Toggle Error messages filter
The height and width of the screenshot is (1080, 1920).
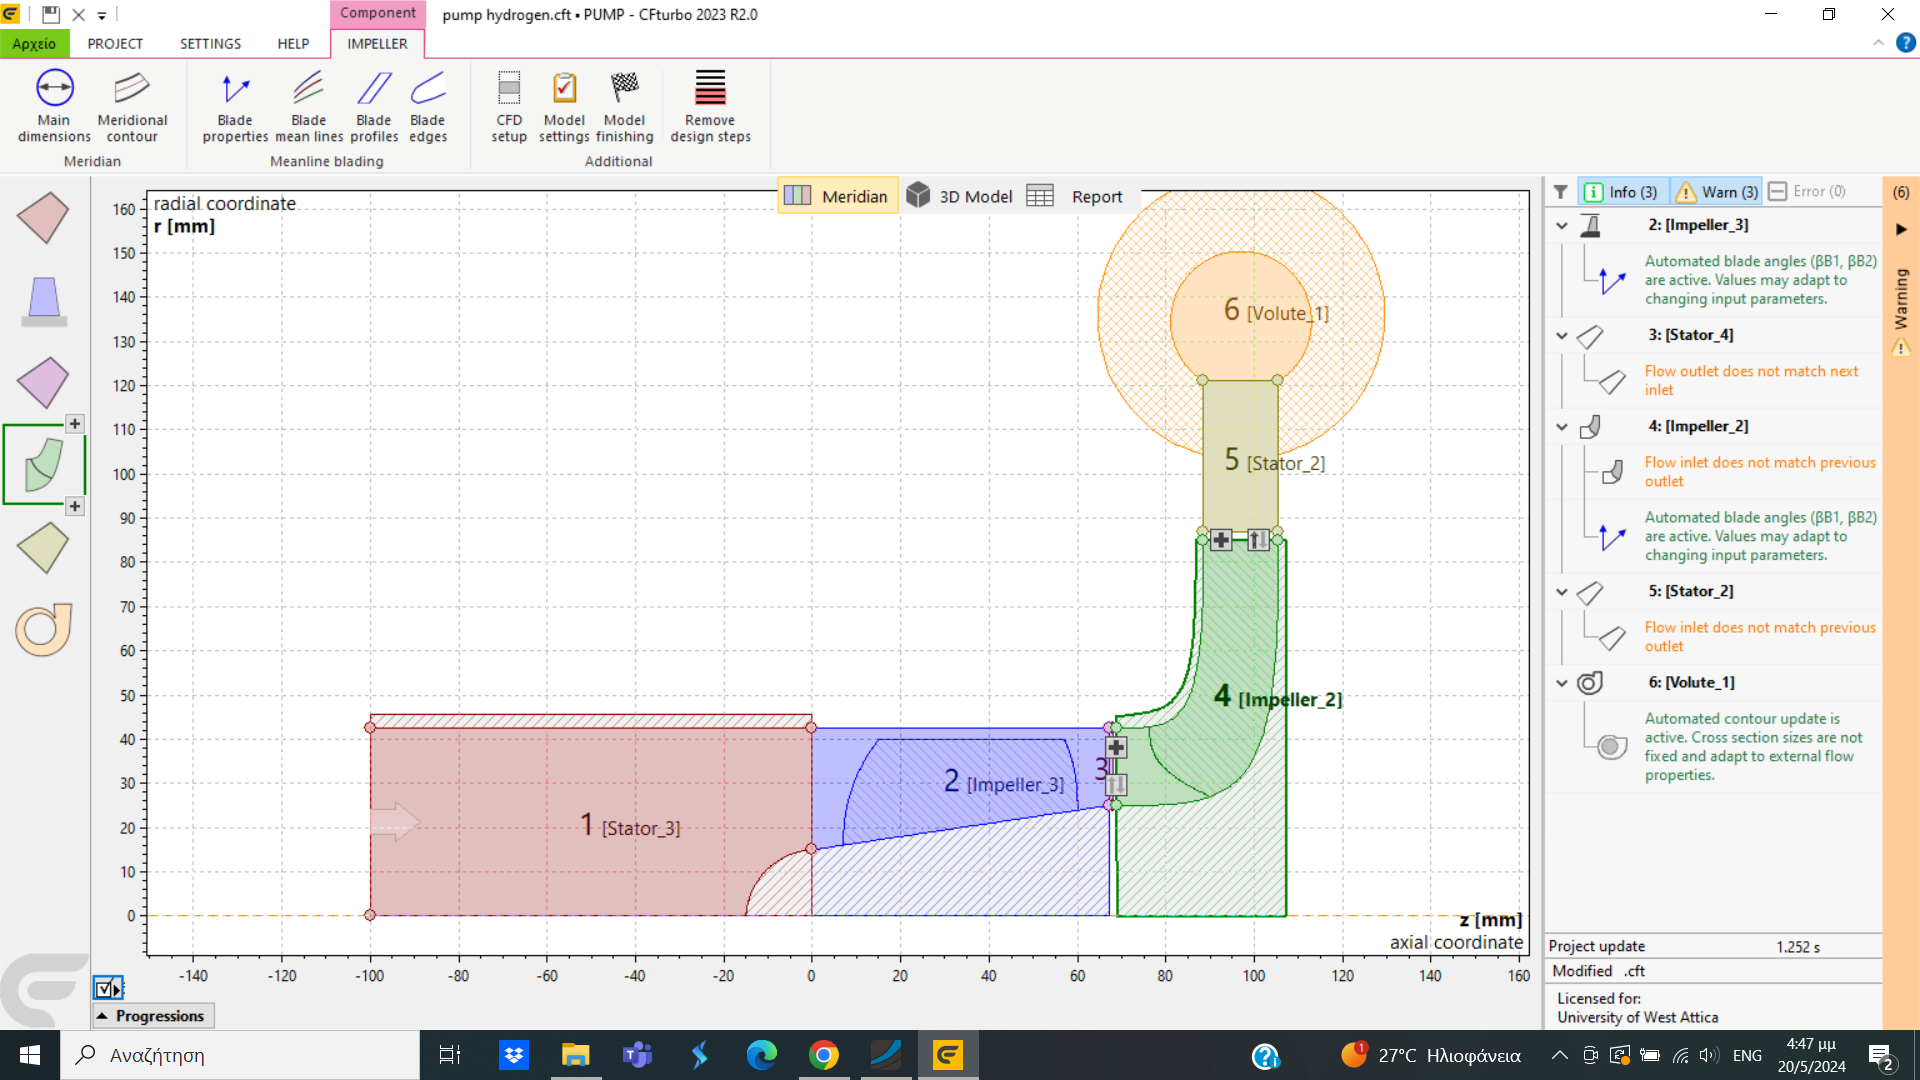tap(1807, 192)
